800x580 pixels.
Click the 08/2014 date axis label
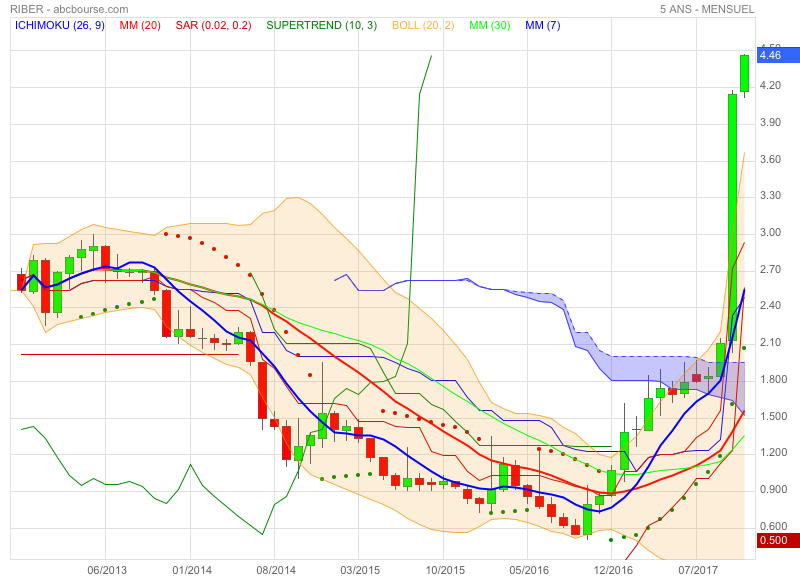(x=276, y=570)
